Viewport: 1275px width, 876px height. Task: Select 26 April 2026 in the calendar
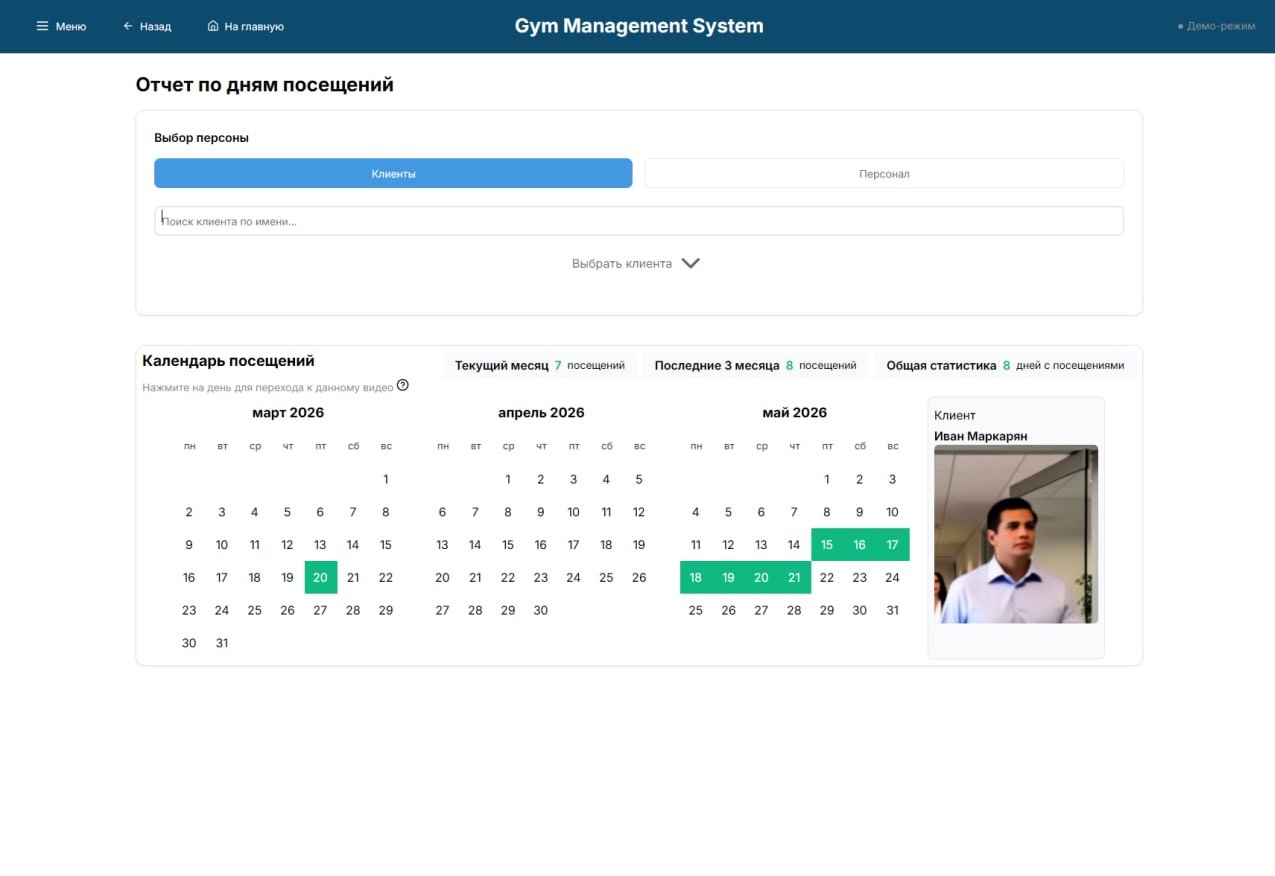[x=639, y=577]
